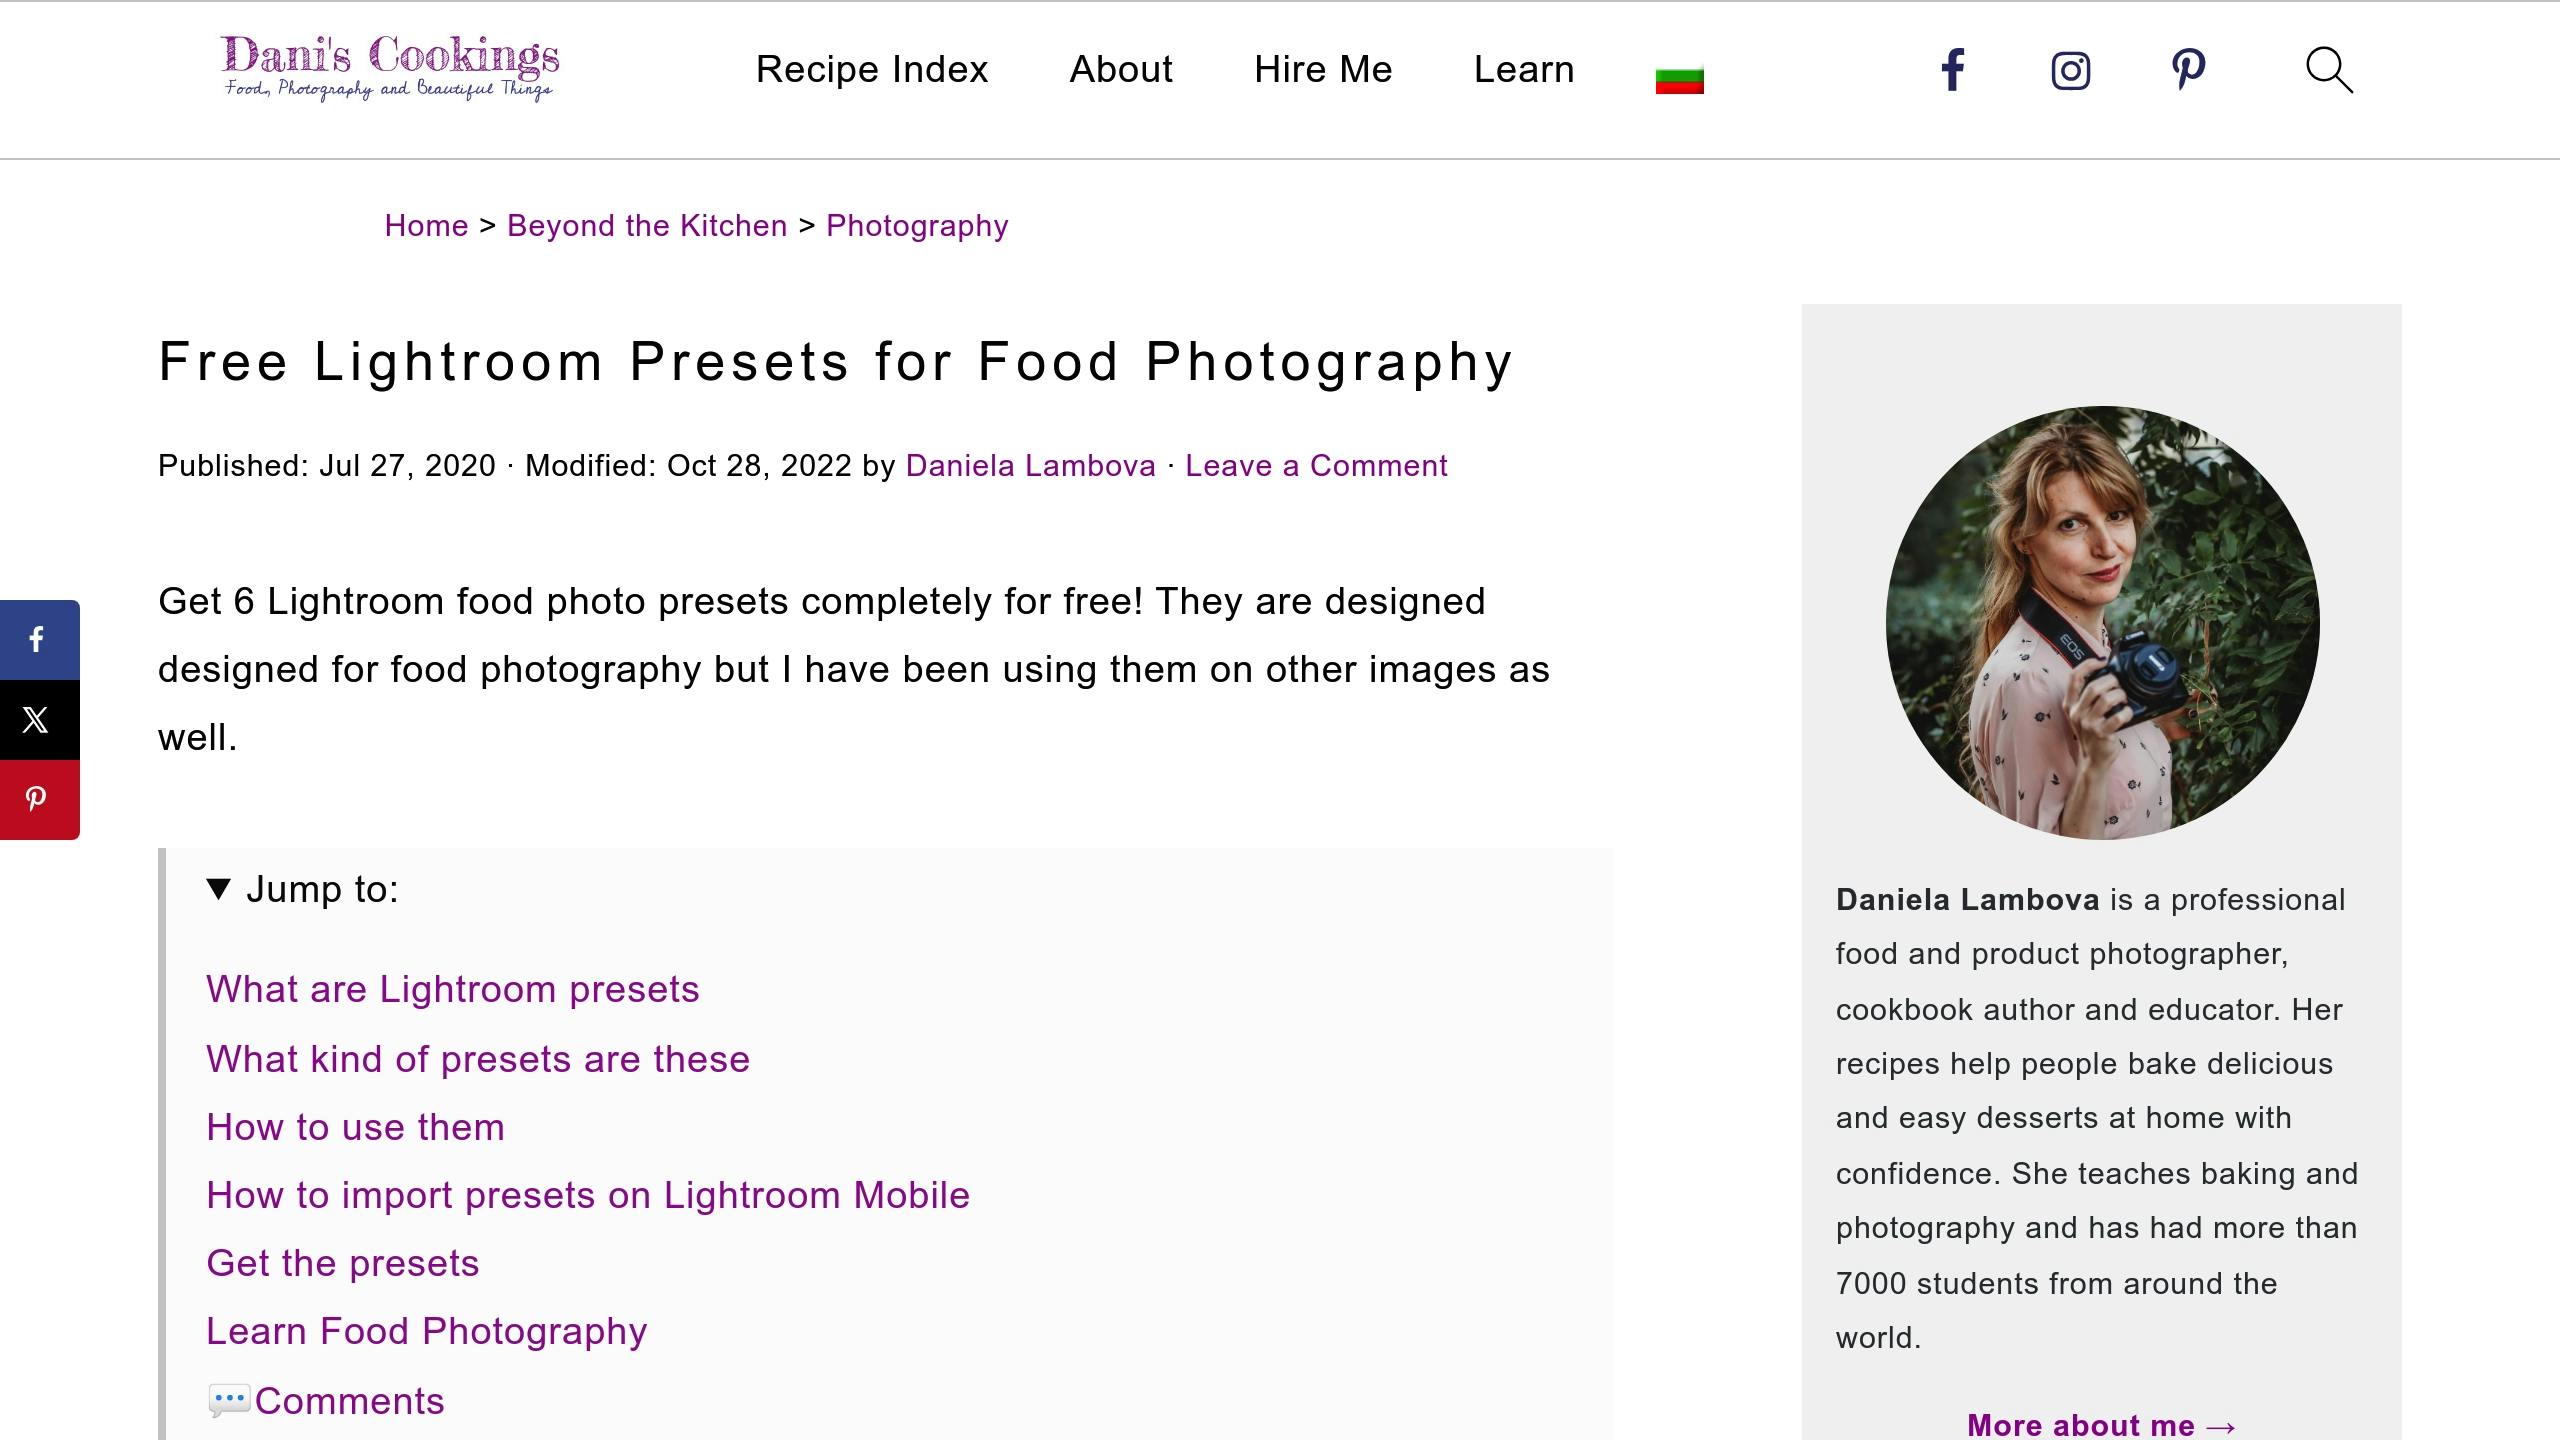This screenshot has width=2560, height=1440.
Task: Go to Home breadcrumb
Action: tap(426, 226)
